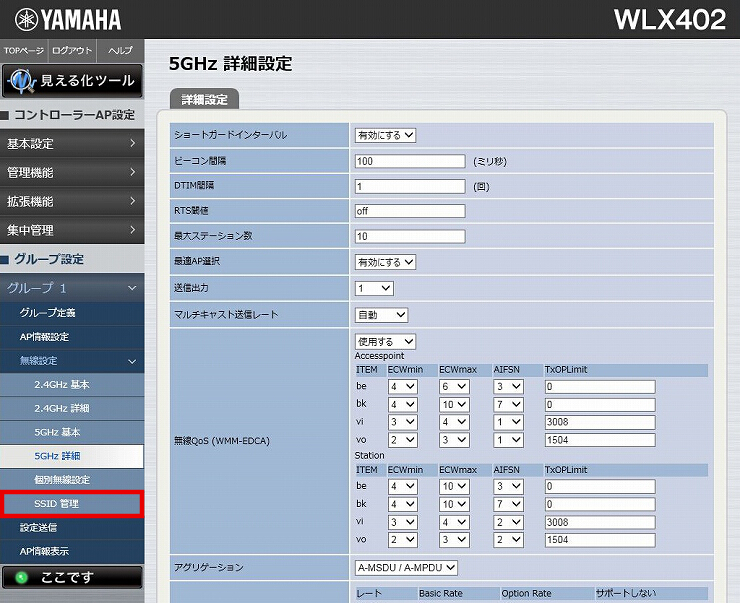Image resolution: width=740 pixels, height=603 pixels.
Task: Open Accesspoint be ECWmin dropdown
Action: point(403,387)
